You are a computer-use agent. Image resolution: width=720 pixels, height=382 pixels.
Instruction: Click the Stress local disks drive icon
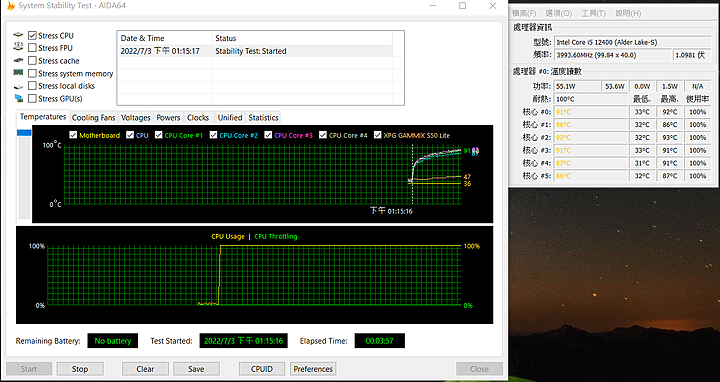click(x=18, y=86)
